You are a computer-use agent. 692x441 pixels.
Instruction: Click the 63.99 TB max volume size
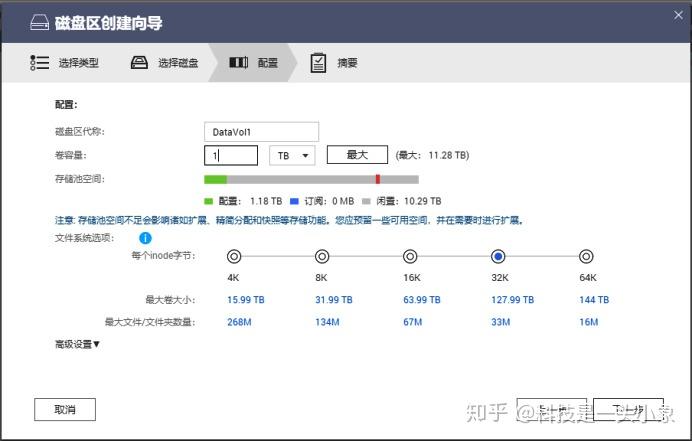coord(422,300)
